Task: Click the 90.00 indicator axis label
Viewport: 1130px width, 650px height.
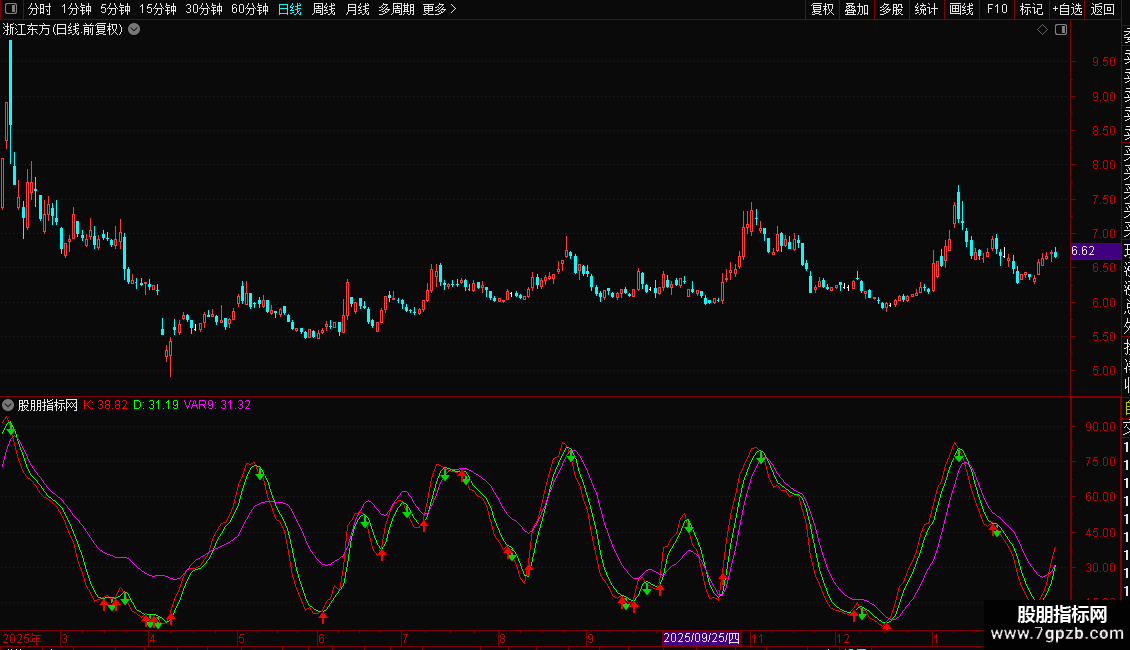Action: tap(1100, 427)
